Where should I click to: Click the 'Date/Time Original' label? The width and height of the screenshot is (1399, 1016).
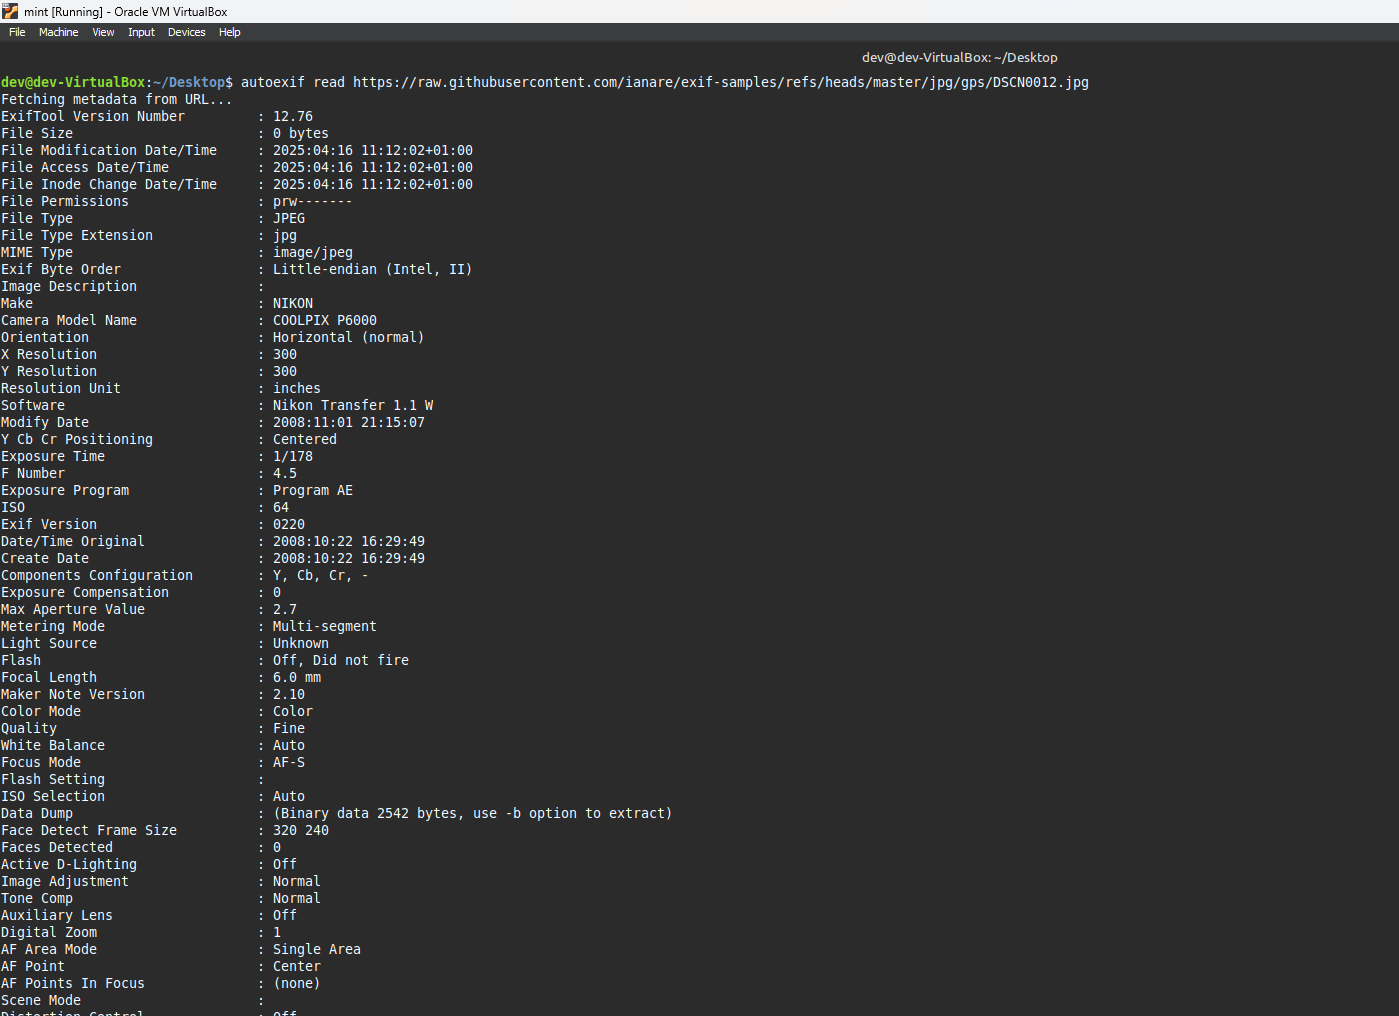tap(73, 541)
